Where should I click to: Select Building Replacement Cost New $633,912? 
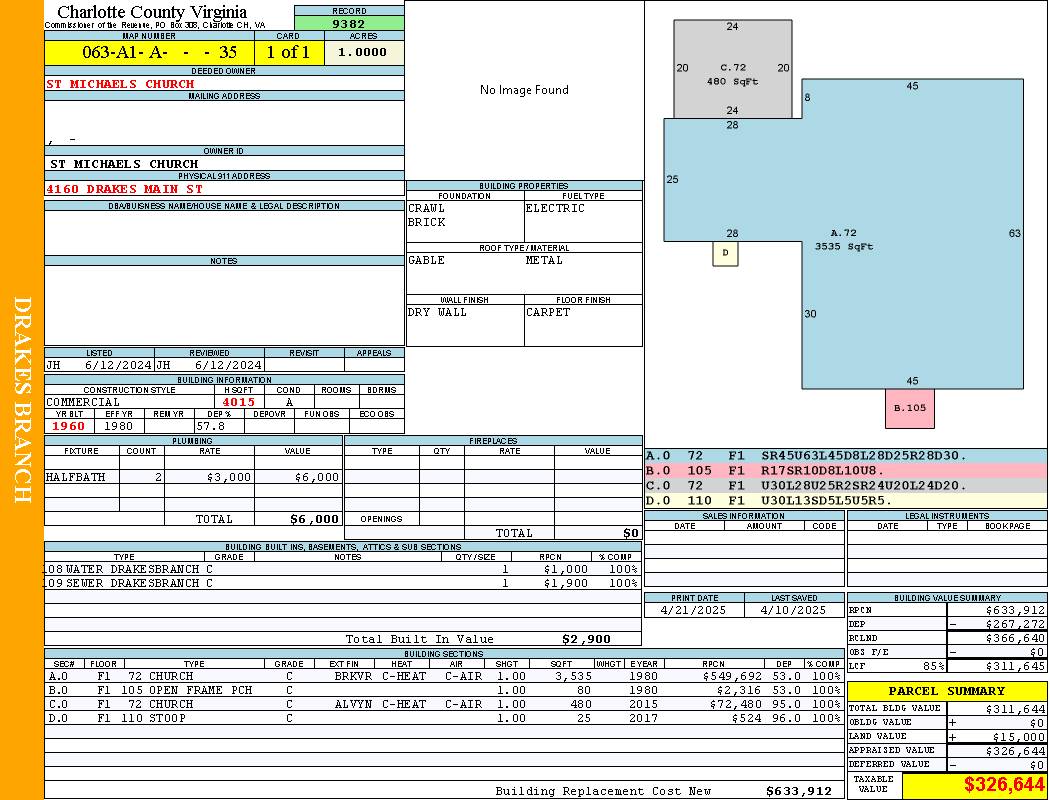click(x=798, y=791)
